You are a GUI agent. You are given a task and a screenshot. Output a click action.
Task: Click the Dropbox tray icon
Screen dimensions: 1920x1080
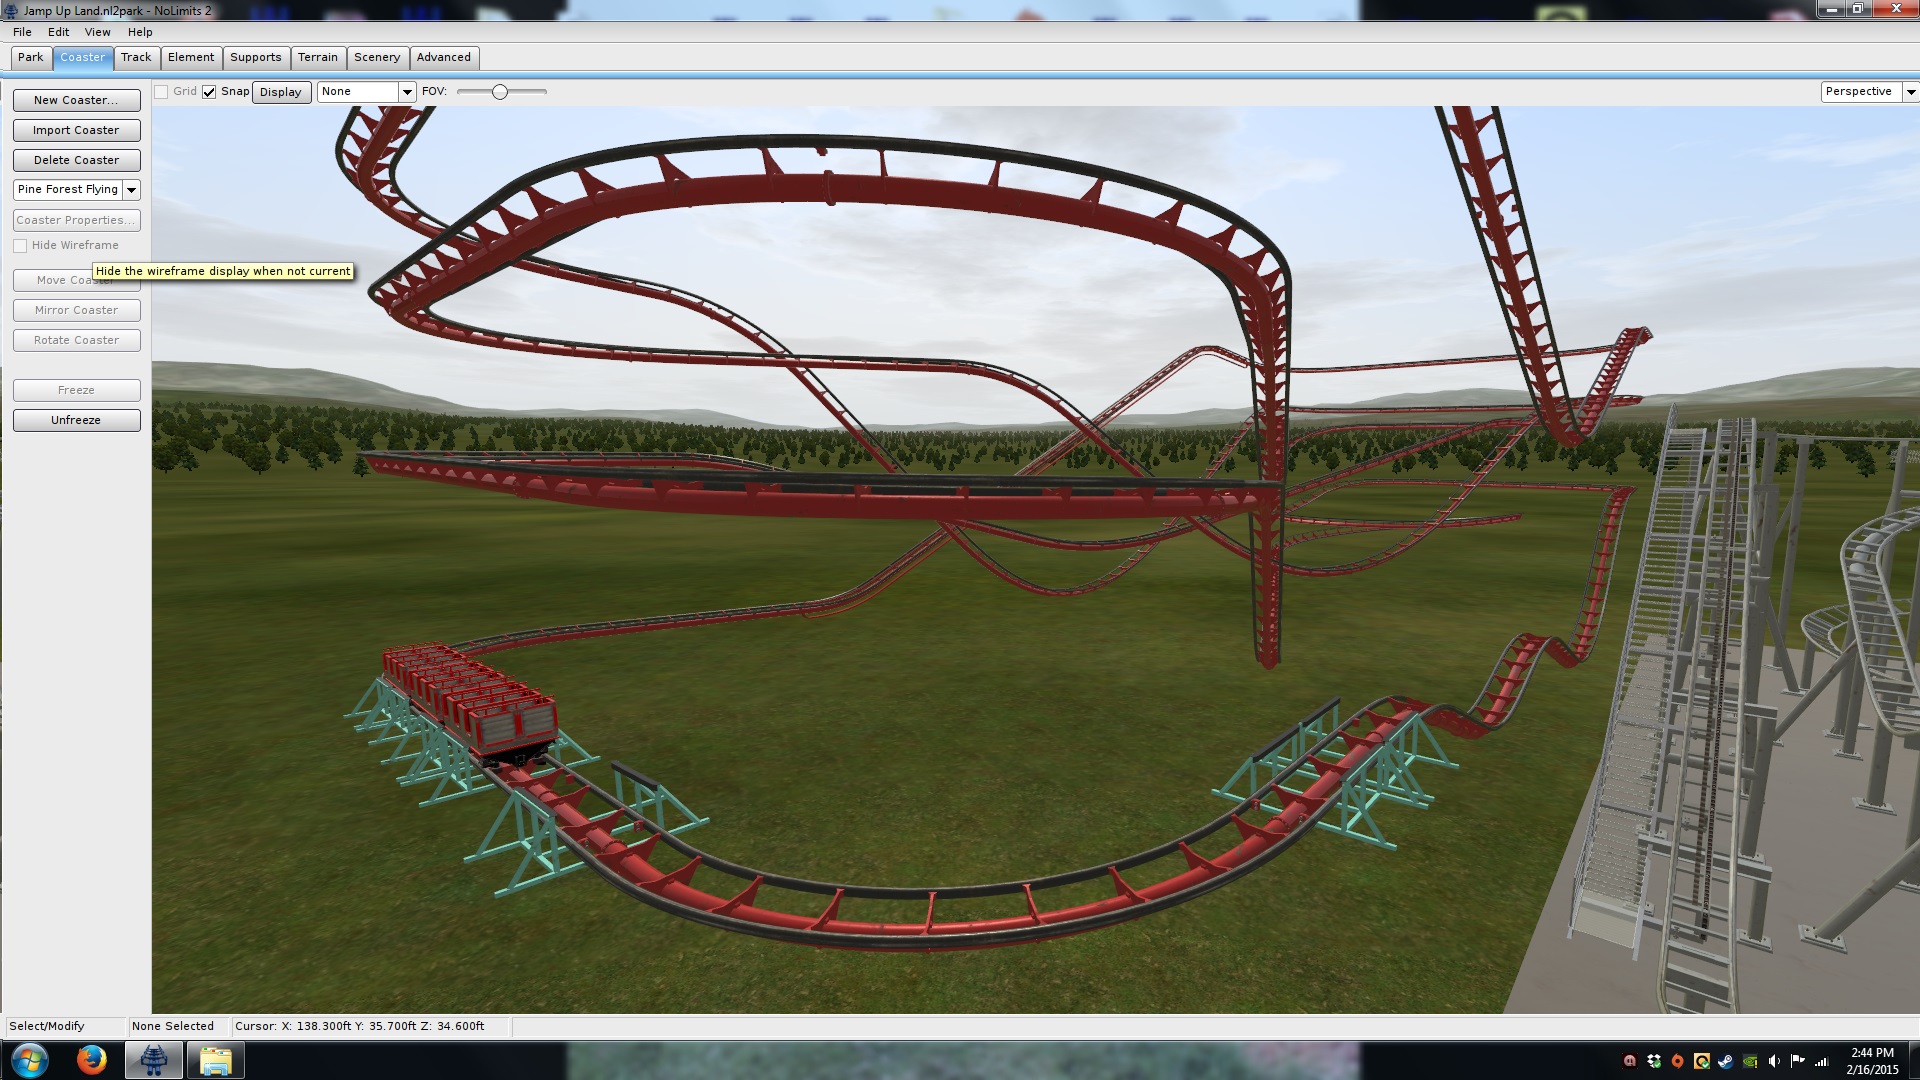(1654, 1061)
